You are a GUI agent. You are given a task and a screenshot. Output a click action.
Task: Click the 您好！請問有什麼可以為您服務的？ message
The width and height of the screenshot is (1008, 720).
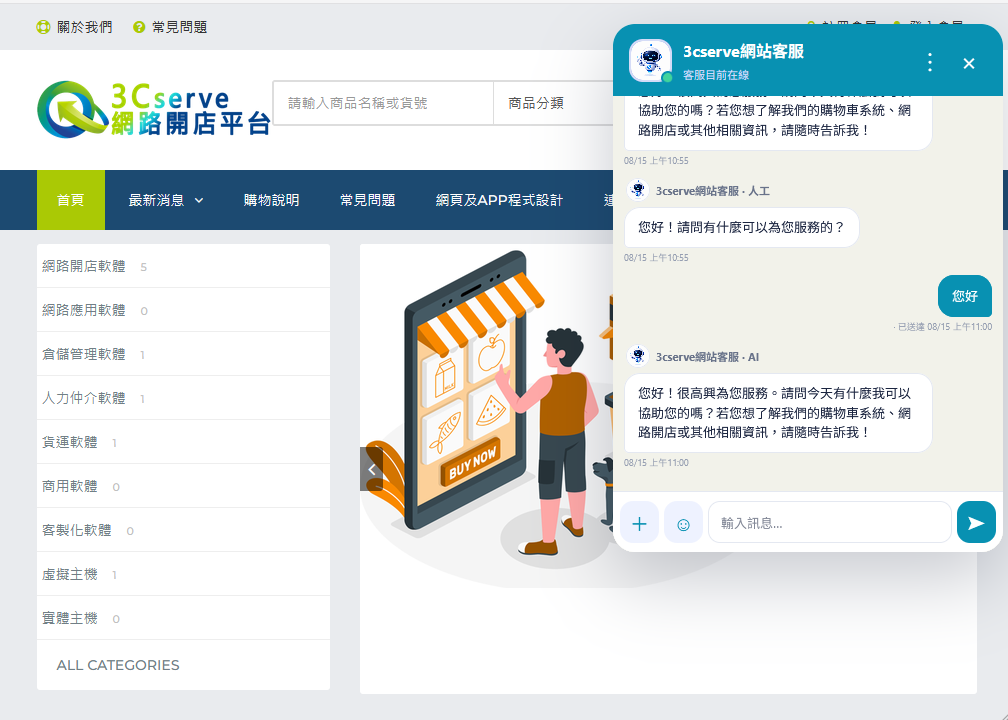[741, 227]
